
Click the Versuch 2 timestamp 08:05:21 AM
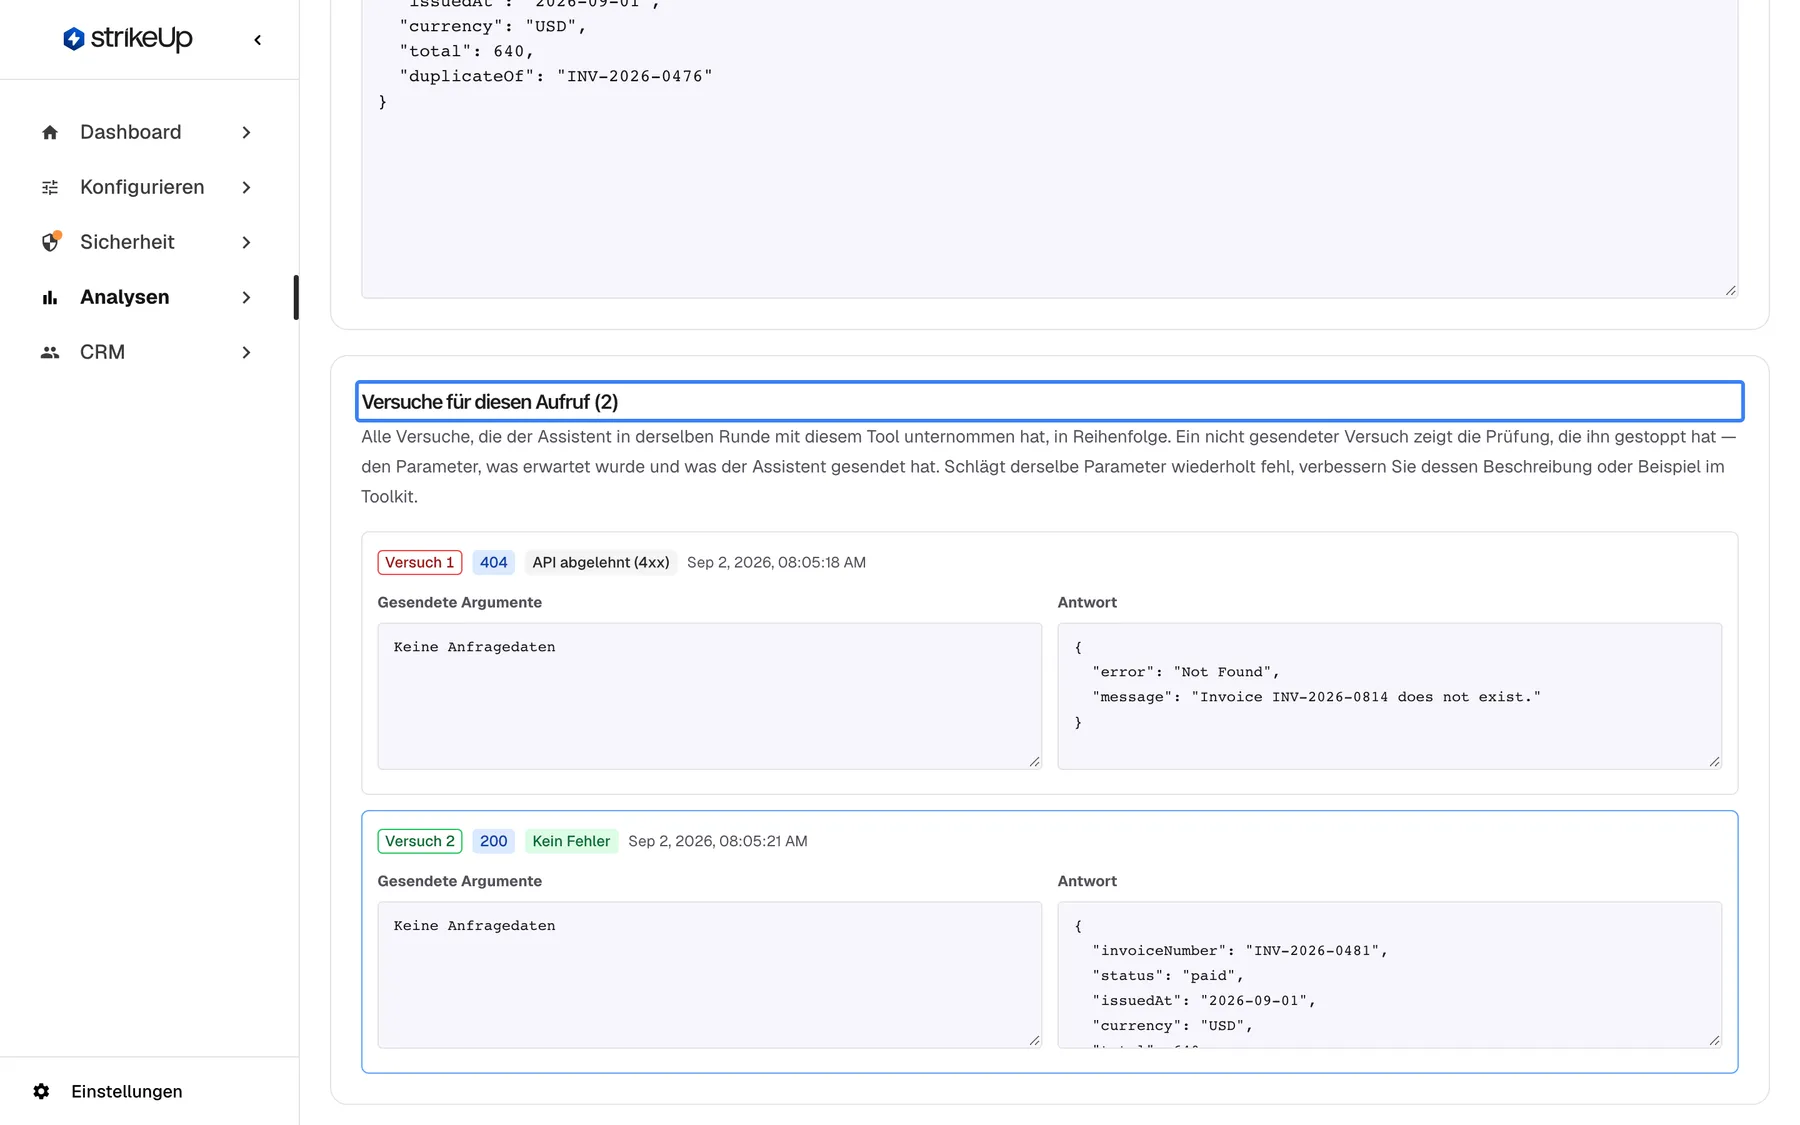coord(717,841)
